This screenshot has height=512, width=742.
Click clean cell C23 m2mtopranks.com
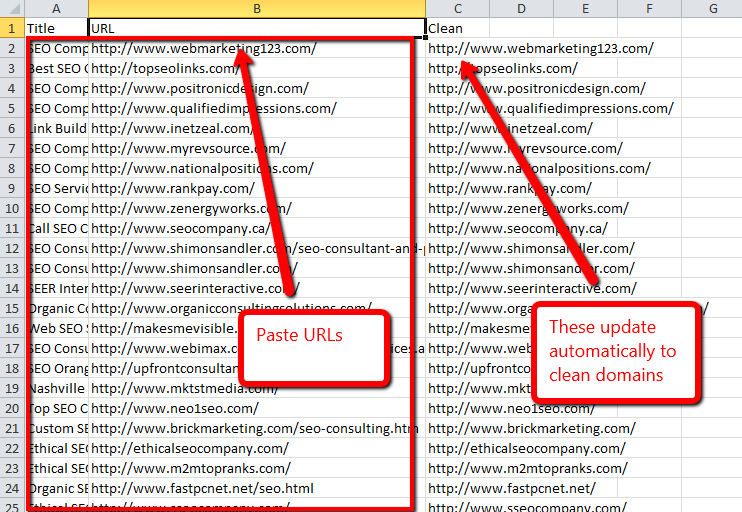point(458,468)
